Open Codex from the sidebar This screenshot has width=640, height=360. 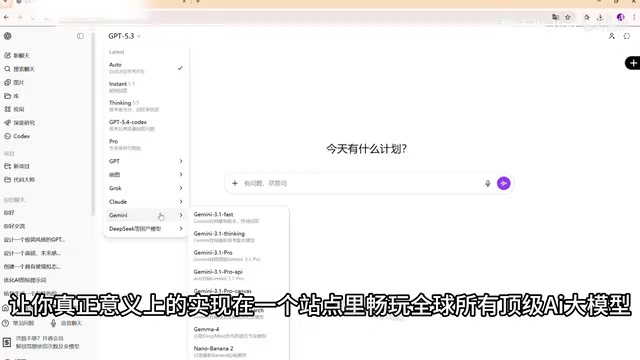tap(17, 136)
